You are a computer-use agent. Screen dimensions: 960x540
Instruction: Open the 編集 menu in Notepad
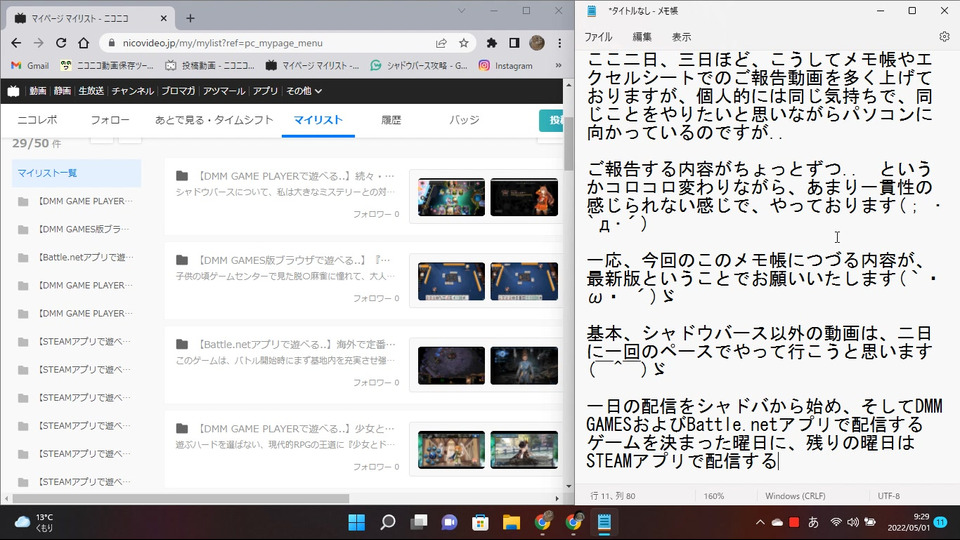pyautogui.click(x=642, y=37)
